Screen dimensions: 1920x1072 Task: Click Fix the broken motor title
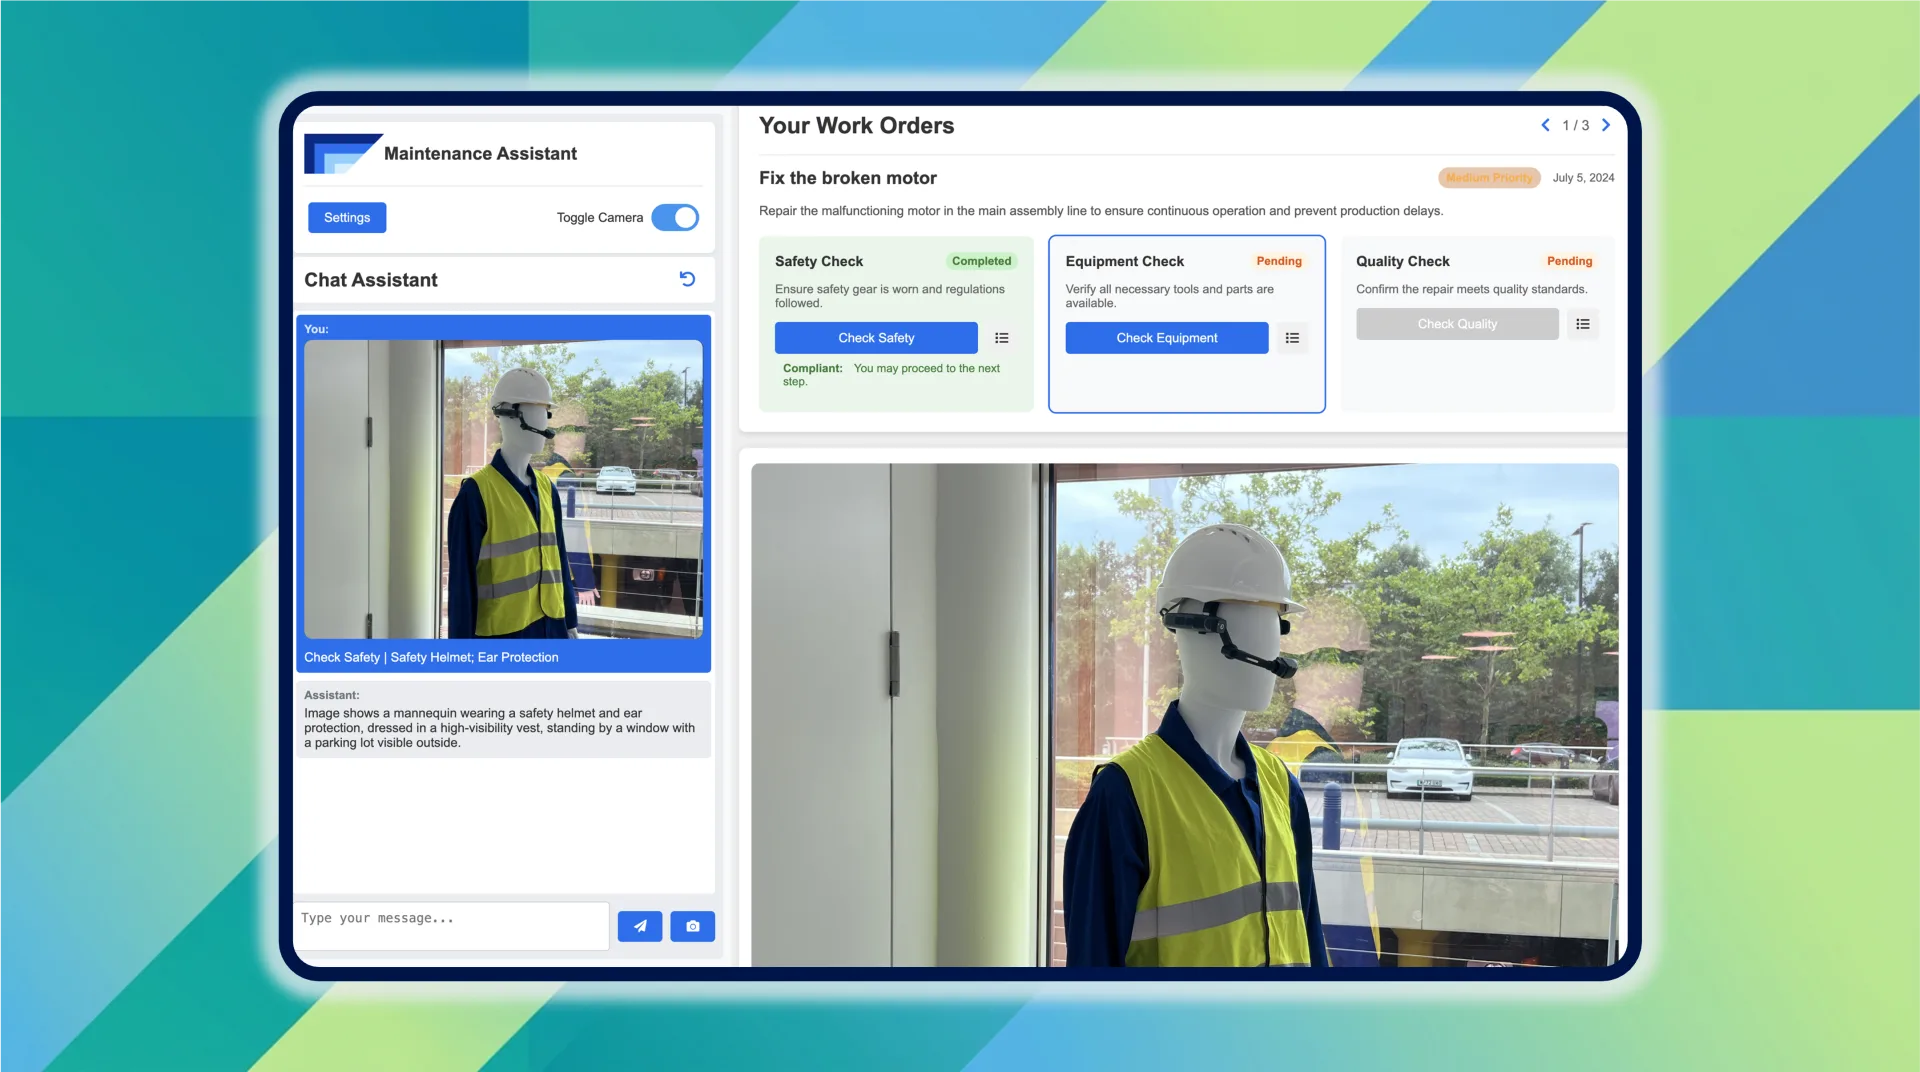click(x=848, y=178)
